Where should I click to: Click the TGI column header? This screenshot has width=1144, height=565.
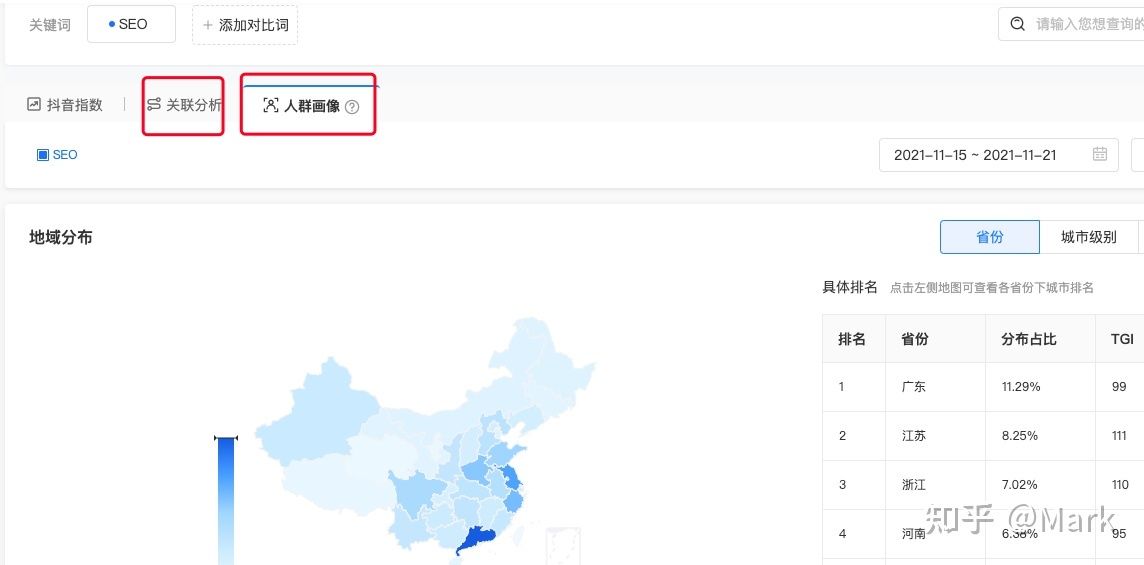pyautogui.click(x=1122, y=339)
